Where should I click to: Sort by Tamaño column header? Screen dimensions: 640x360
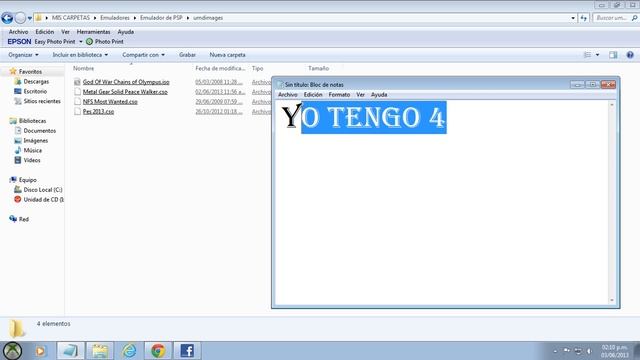pyautogui.click(x=318, y=69)
